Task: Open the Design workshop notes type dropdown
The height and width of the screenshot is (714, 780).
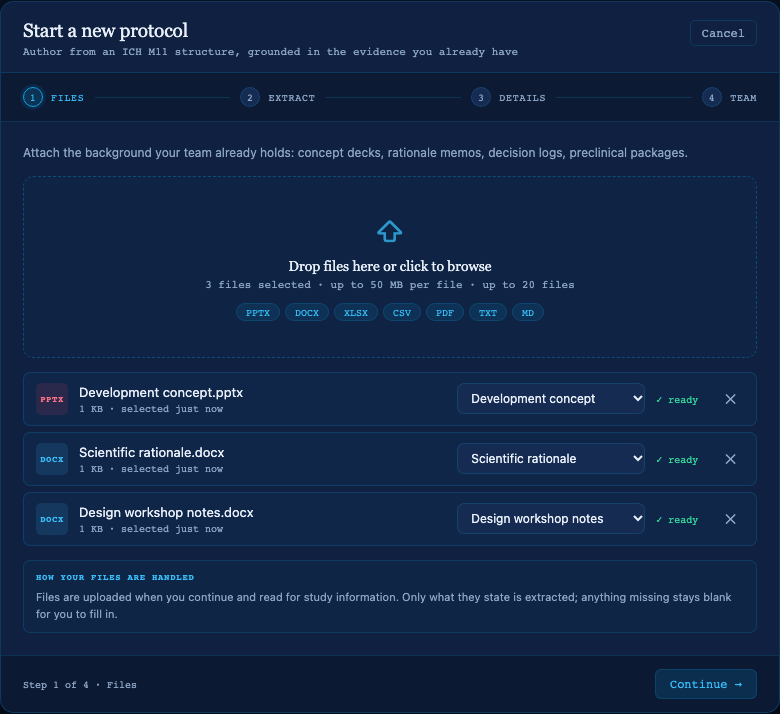Action: click(x=551, y=518)
